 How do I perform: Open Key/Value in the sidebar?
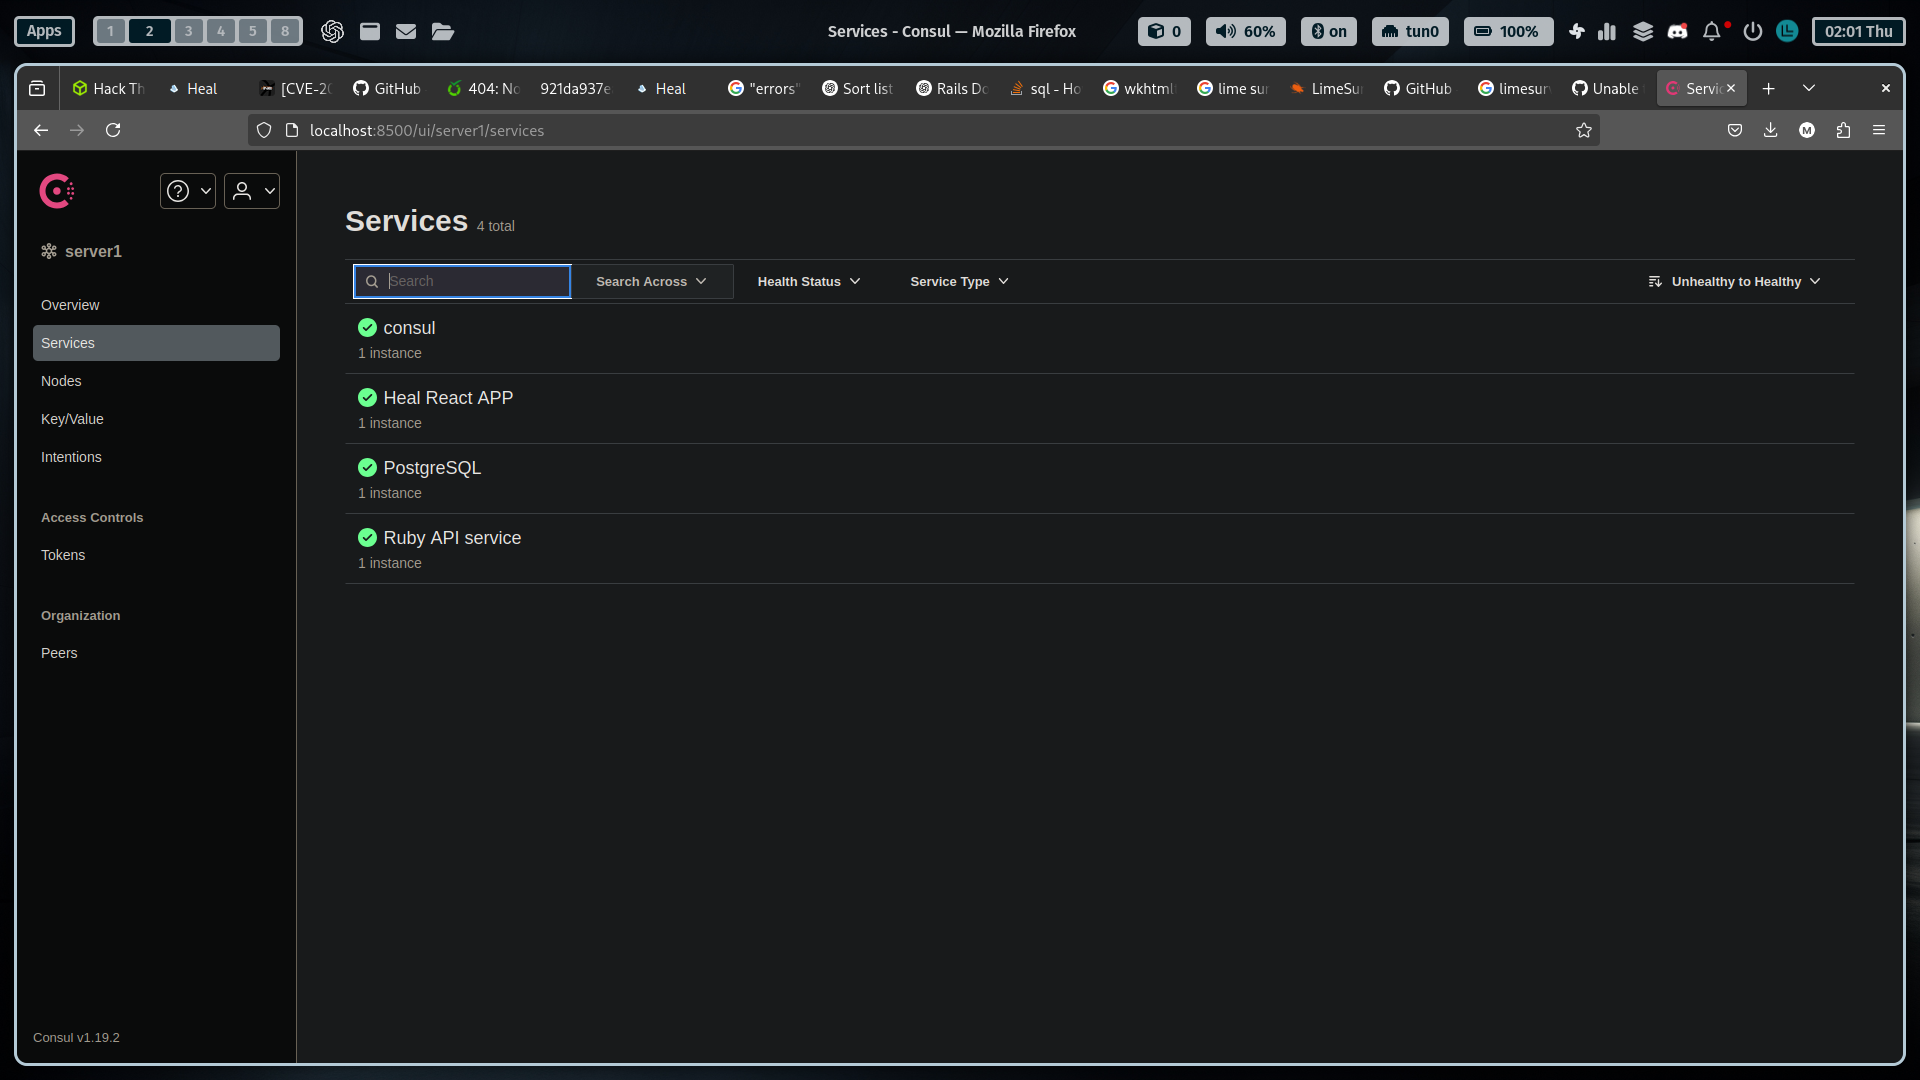(x=72, y=419)
